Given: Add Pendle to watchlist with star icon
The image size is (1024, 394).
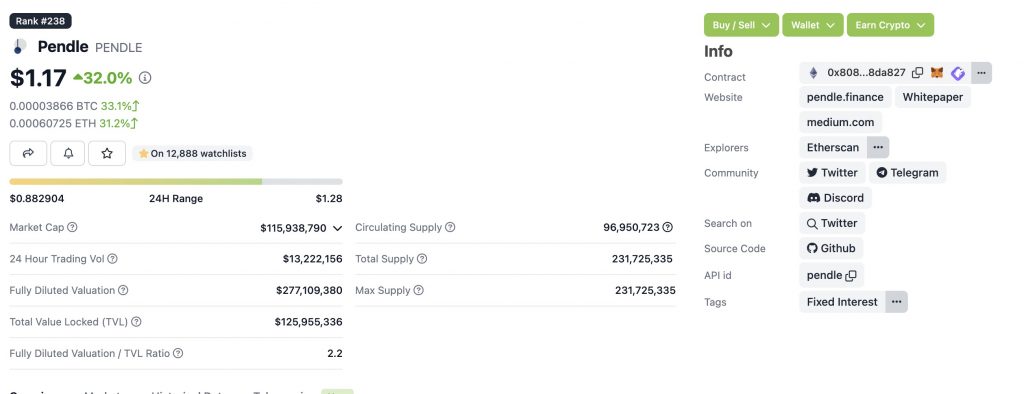Looking at the screenshot, I should (107, 153).
